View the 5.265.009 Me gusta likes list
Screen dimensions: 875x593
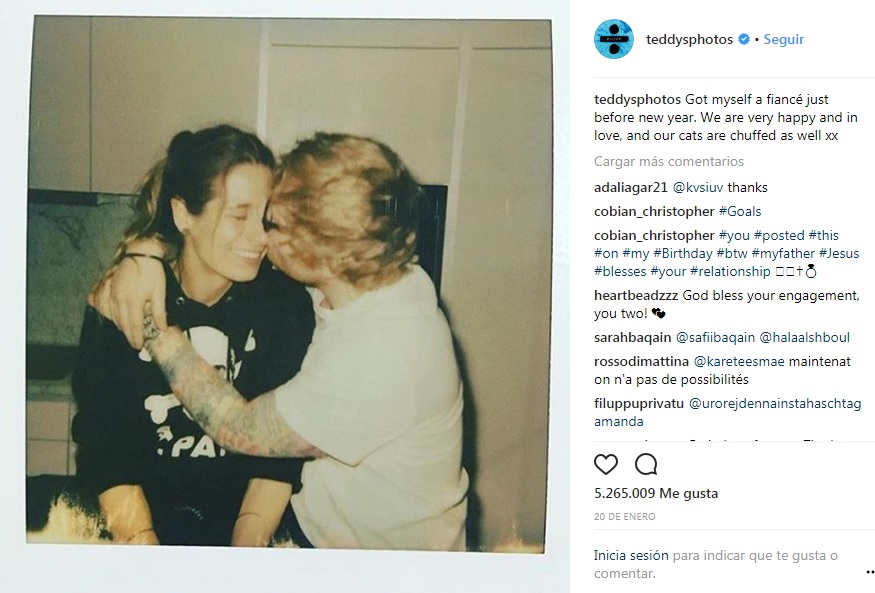point(656,493)
